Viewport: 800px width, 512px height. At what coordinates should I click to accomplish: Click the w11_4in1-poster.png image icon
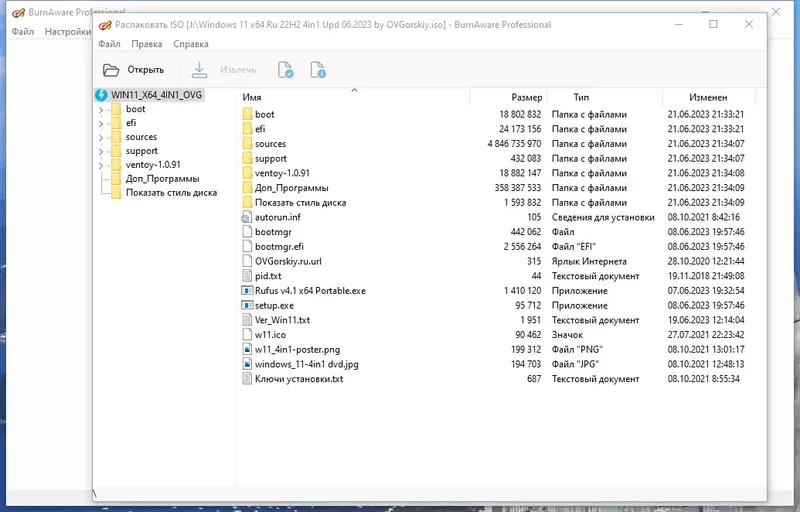pos(247,349)
